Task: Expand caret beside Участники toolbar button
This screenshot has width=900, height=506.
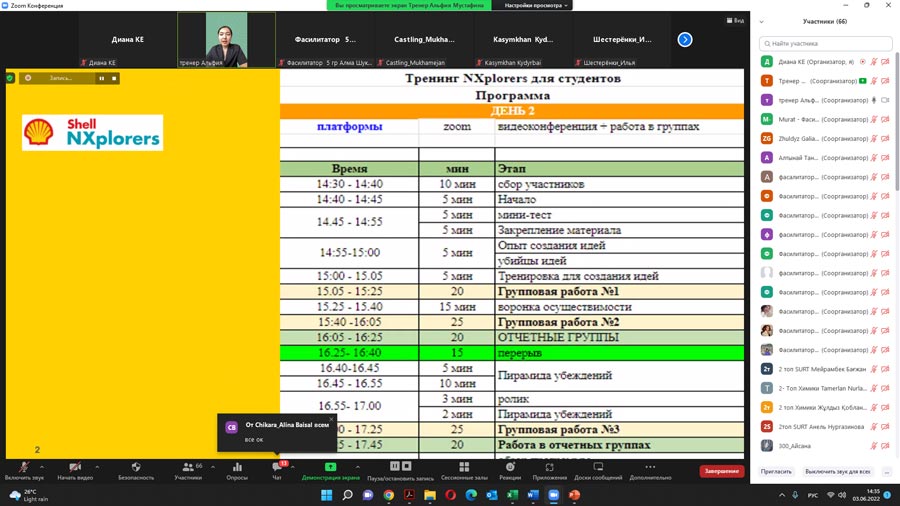Action: click(x=213, y=466)
